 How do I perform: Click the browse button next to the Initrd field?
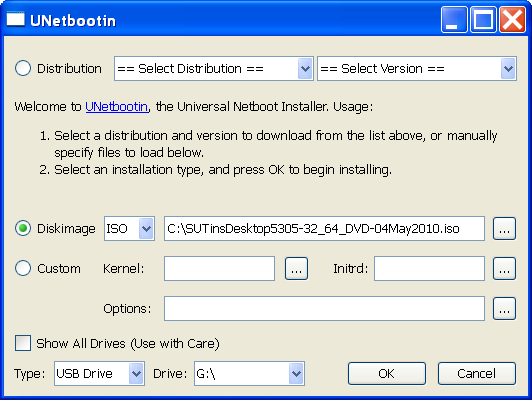pos(504,269)
